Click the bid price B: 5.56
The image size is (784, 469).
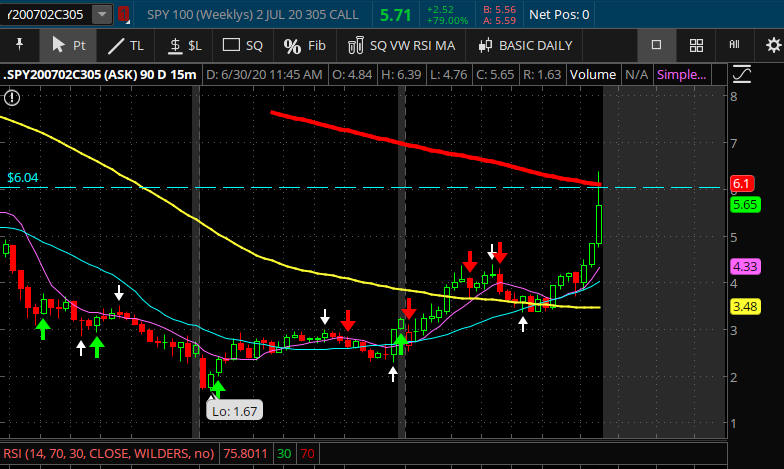500,9
